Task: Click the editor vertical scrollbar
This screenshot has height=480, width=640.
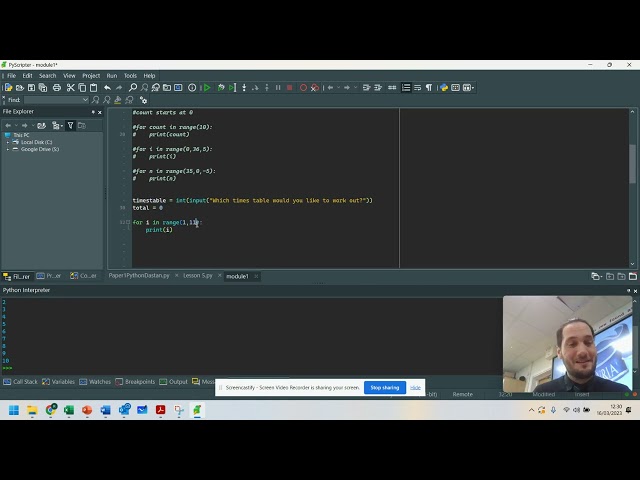Action: coord(632,163)
